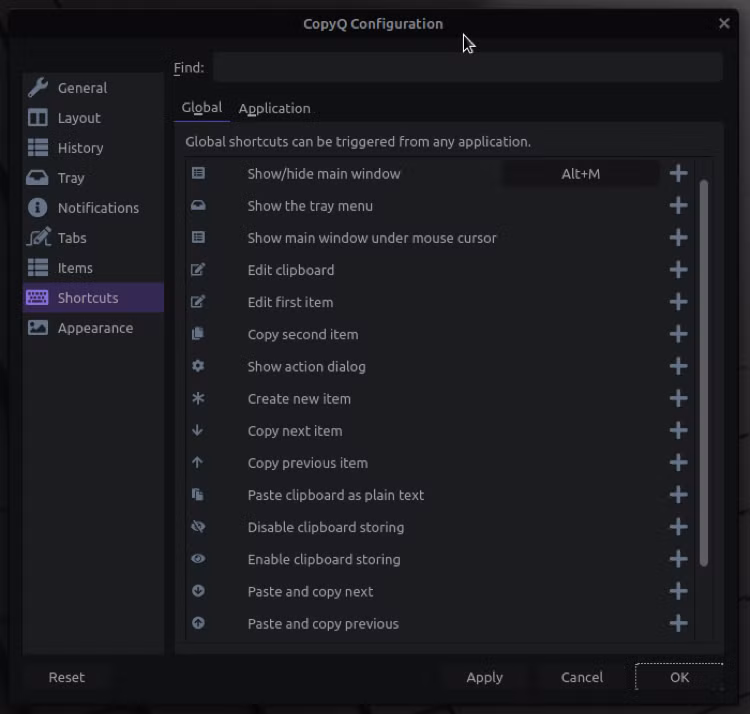The width and height of the screenshot is (750, 714).
Task: Open the Tray section icon
Action: coord(37,178)
